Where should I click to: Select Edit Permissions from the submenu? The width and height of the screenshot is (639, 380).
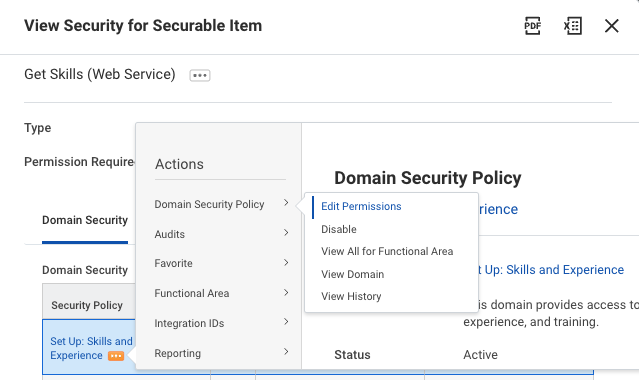tap(361, 207)
